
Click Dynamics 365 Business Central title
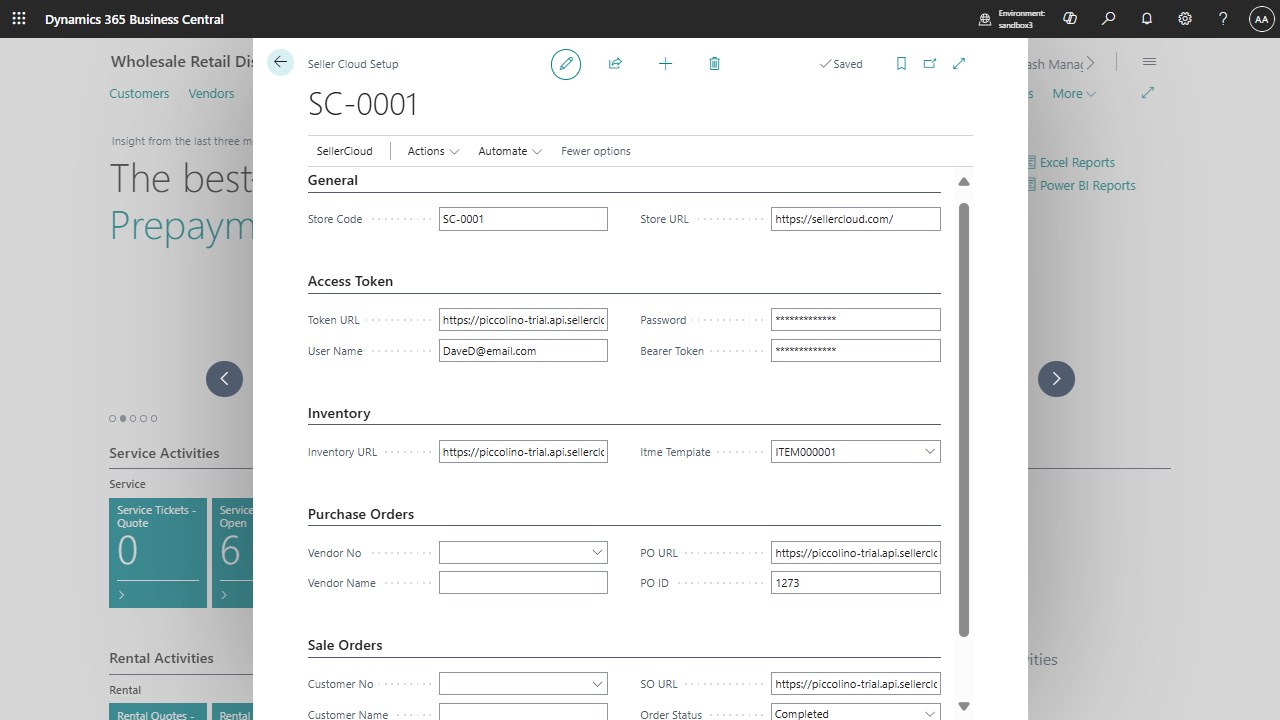coord(134,19)
